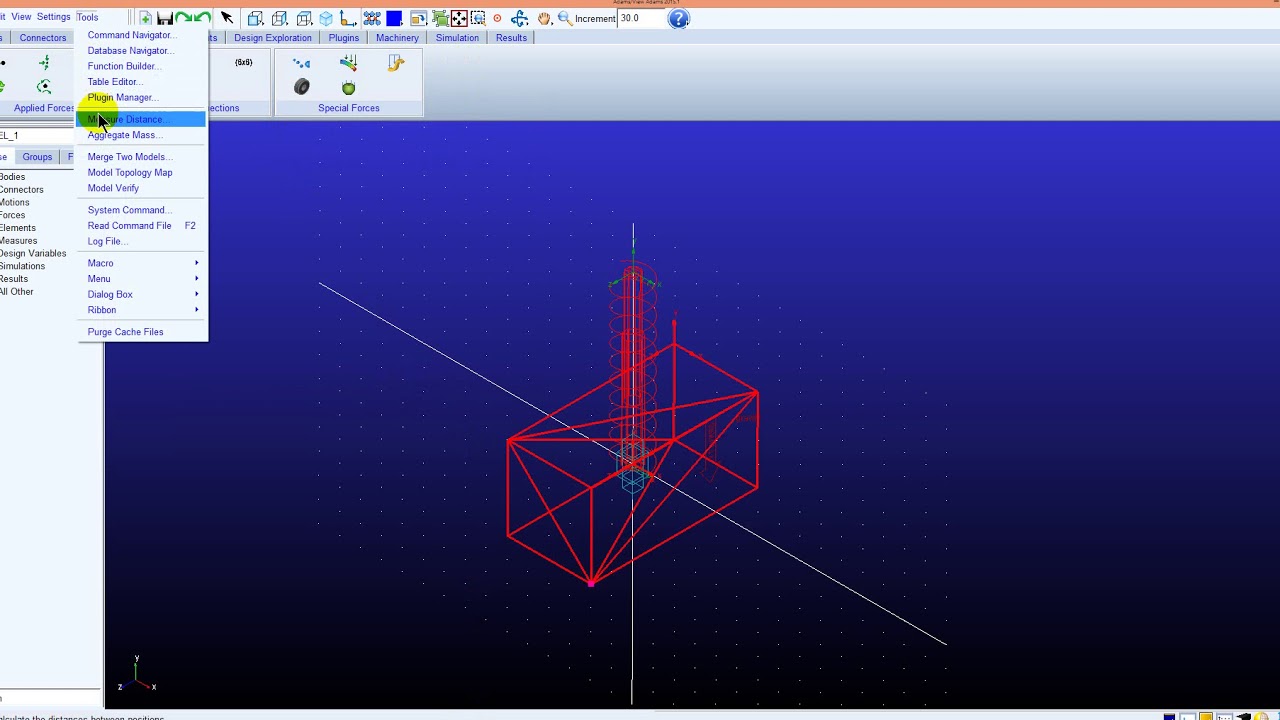The width and height of the screenshot is (1280, 720).
Task: Open System Command dialog
Action: (x=141, y=210)
